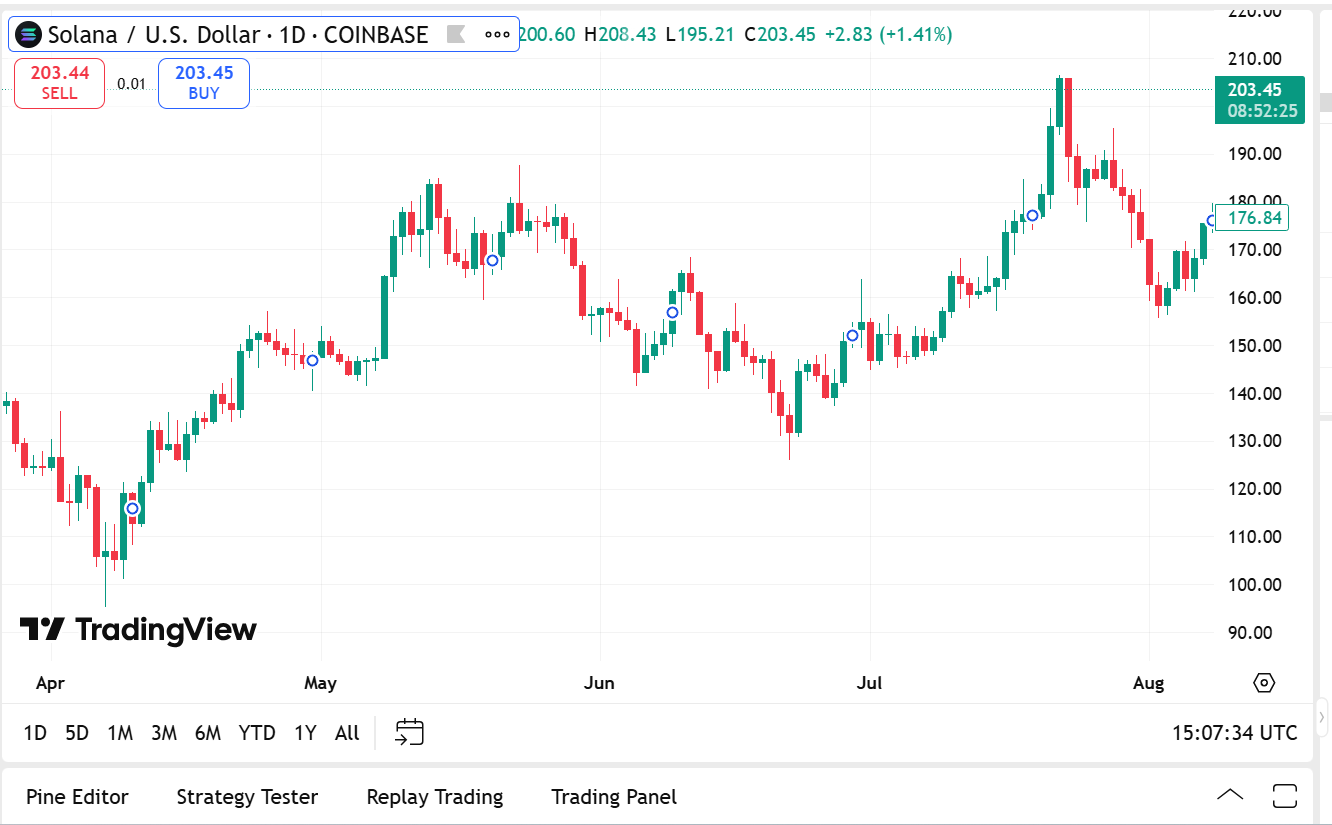Switch to All time range
This screenshot has height=825, width=1332.
[x=347, y=733]
